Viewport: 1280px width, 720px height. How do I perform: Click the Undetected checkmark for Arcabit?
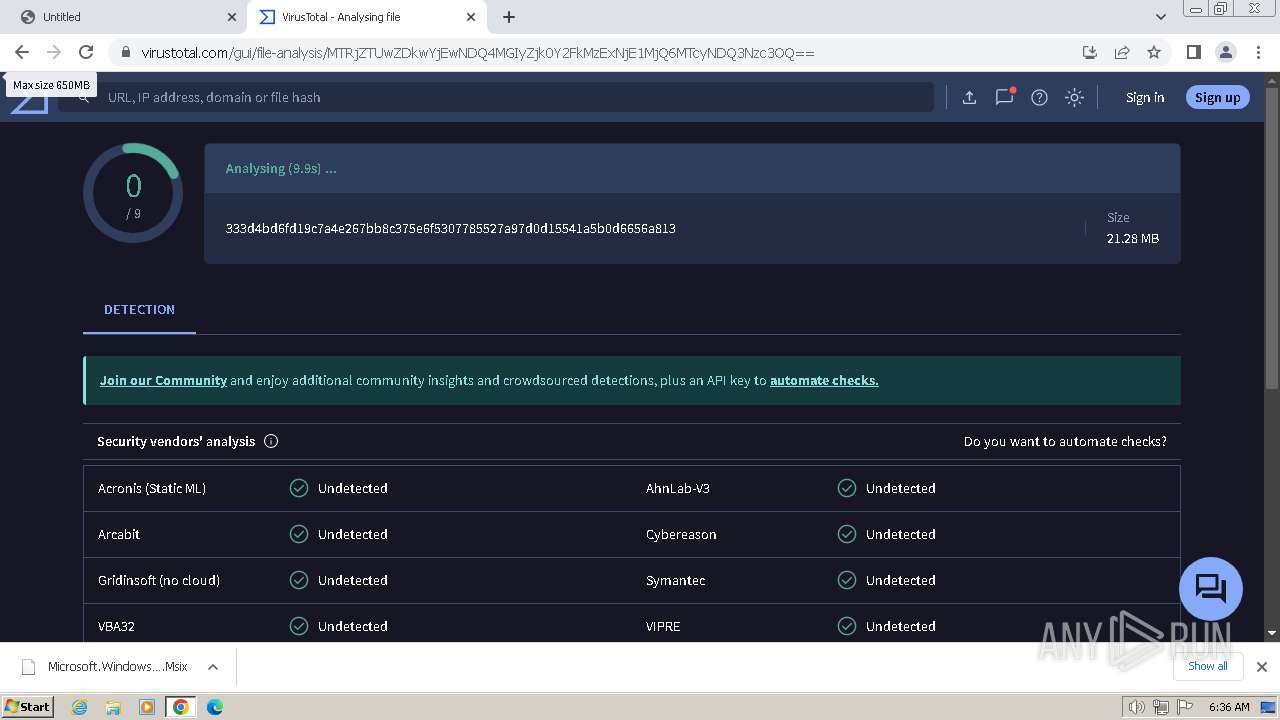point(299,534)
